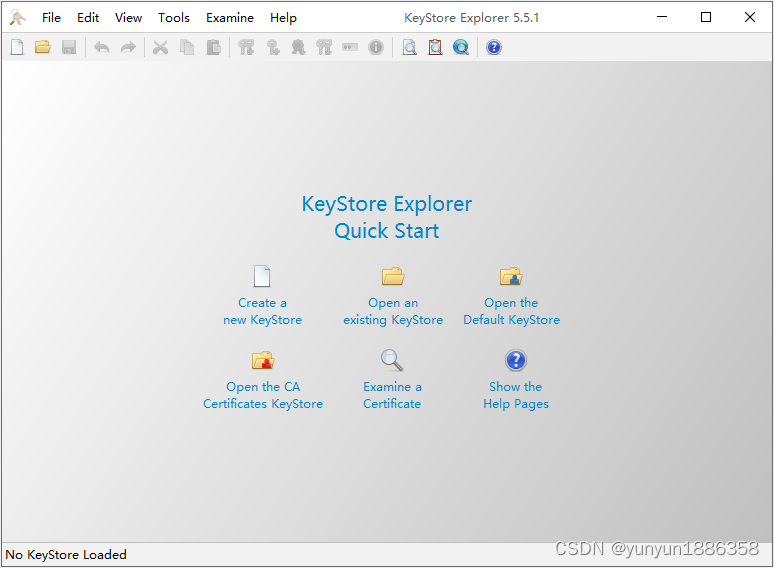
Task: Click the Save floppy disk toolbar icon
Action: (69, 47)
